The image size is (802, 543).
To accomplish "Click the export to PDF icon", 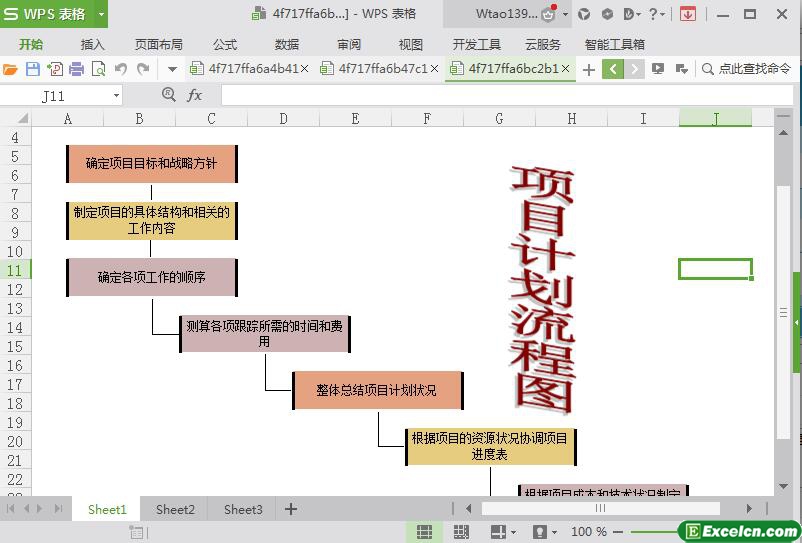I will click(55, 69).
